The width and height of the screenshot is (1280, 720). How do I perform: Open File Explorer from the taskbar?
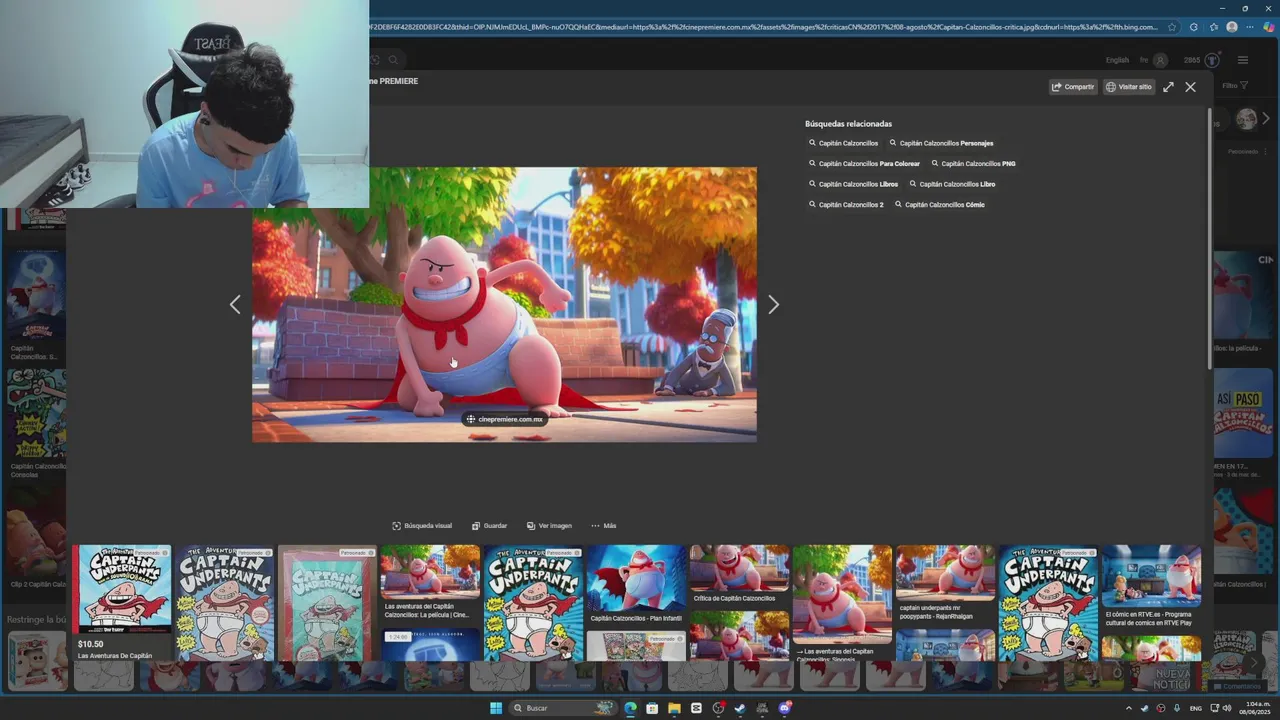pos(674,708)
